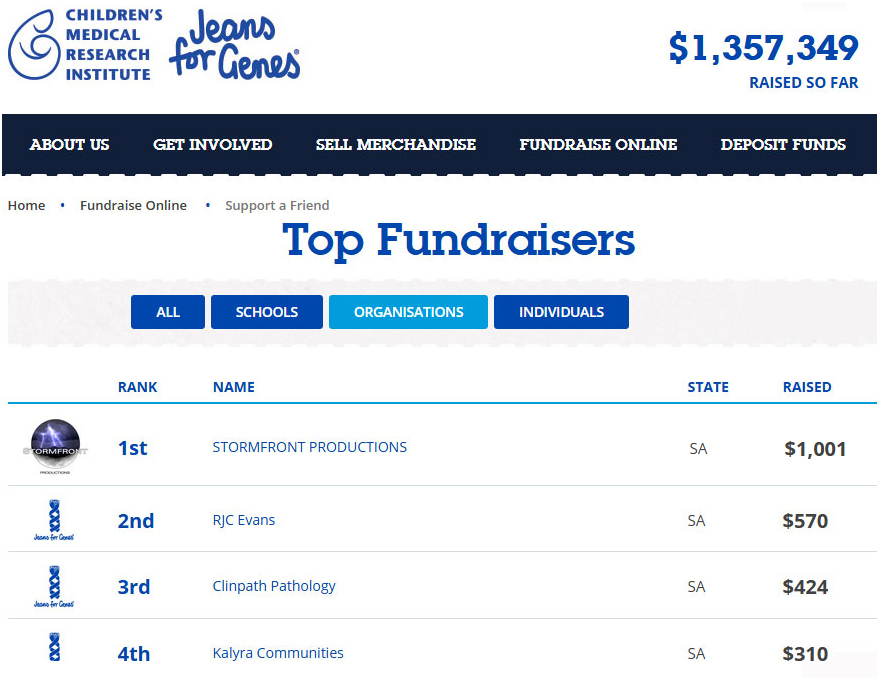Open the Fundraise Online menu item
This screenshot has height=679, width=878.
598,144
